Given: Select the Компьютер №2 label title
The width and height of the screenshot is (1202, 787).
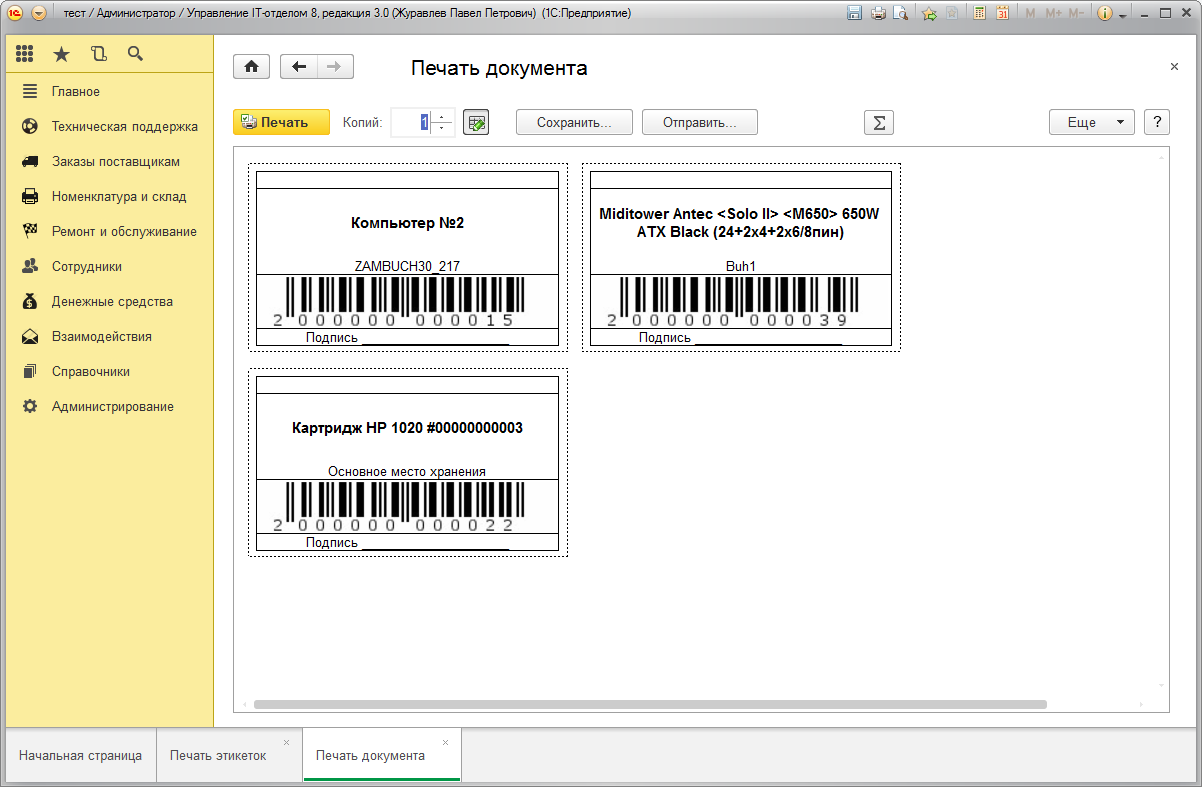Looking at the screenshot, I should (407, 223).
